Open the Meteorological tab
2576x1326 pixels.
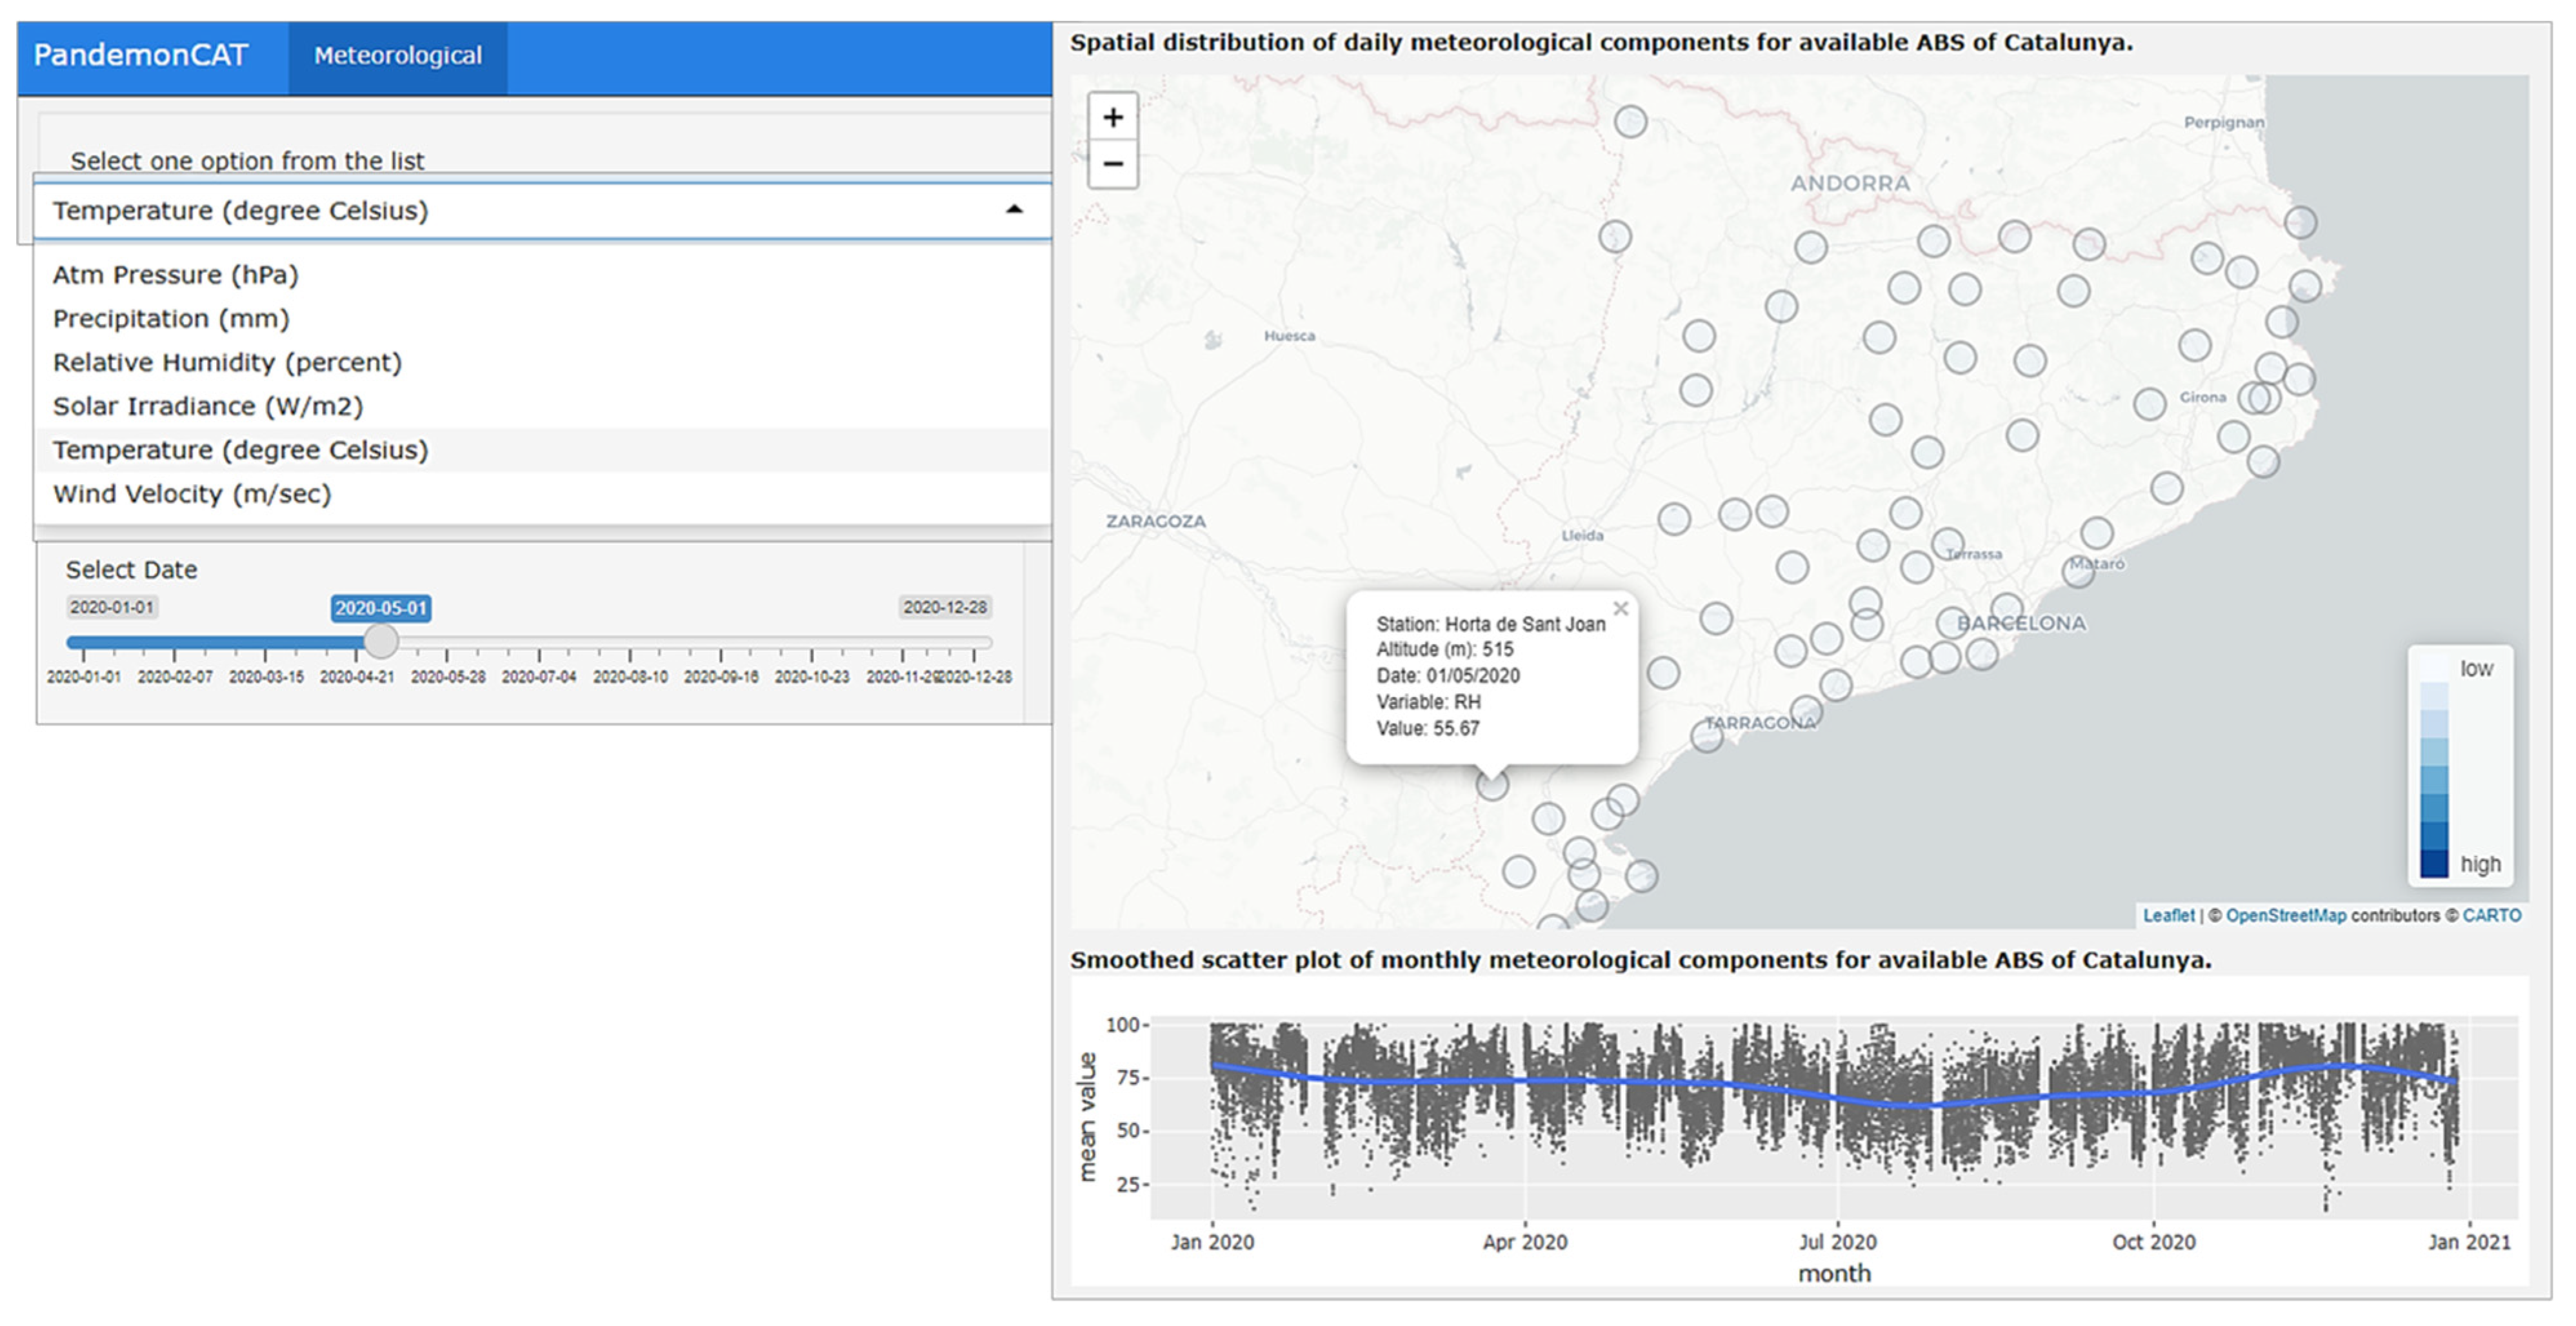point(397,56)
